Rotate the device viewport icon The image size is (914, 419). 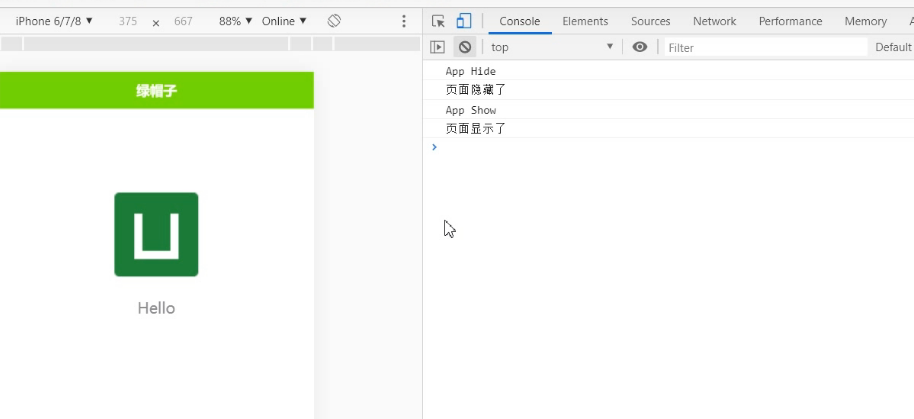tap(334, 21)
